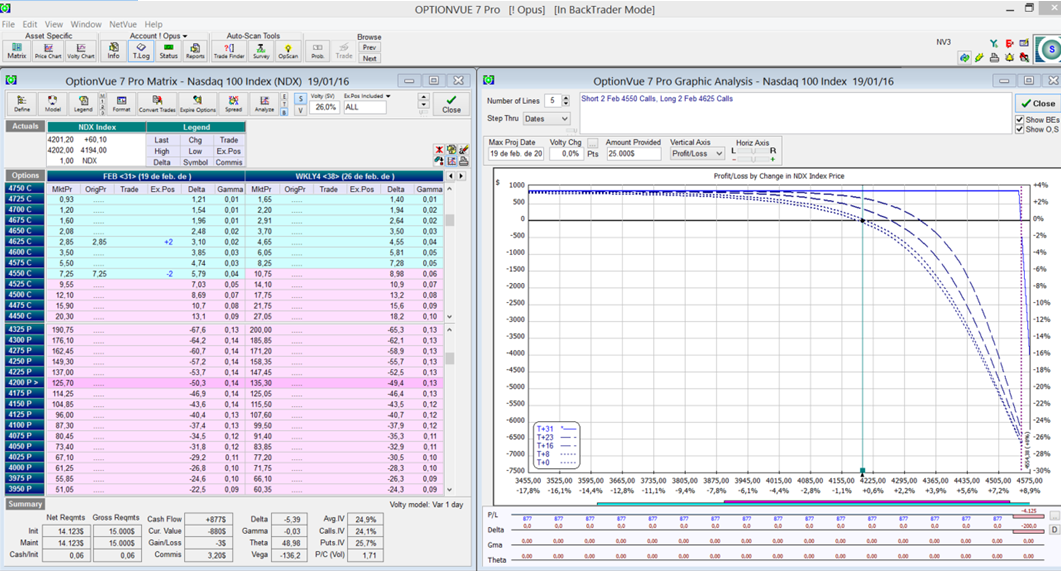Open the Analyze tool in Matrix
The height and width of the screenshot is (571, 1064).
264,104
